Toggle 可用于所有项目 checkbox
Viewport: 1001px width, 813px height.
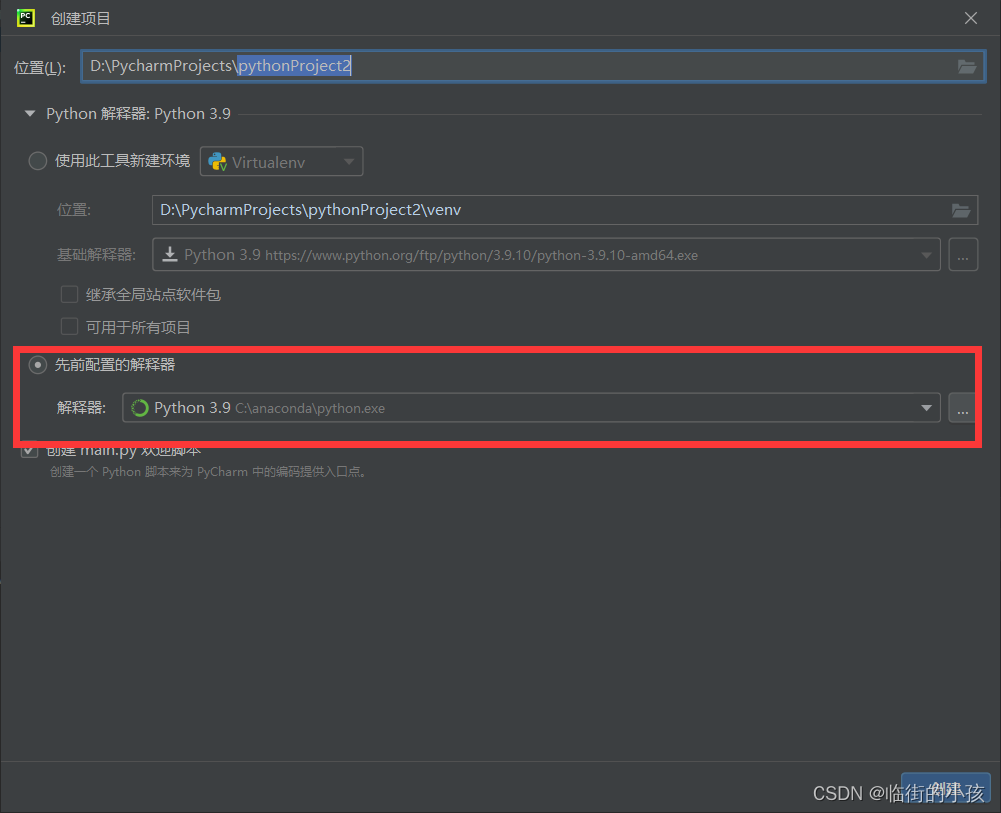coord(69,327)
